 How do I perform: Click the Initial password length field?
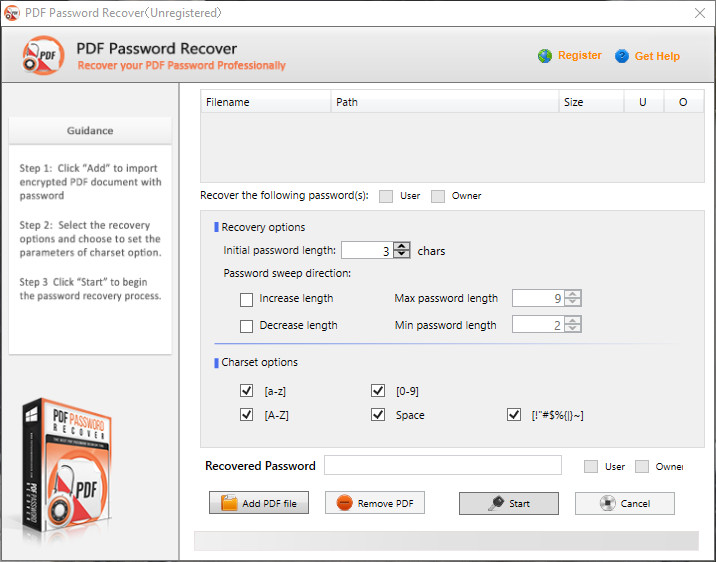tap(367, 250)
